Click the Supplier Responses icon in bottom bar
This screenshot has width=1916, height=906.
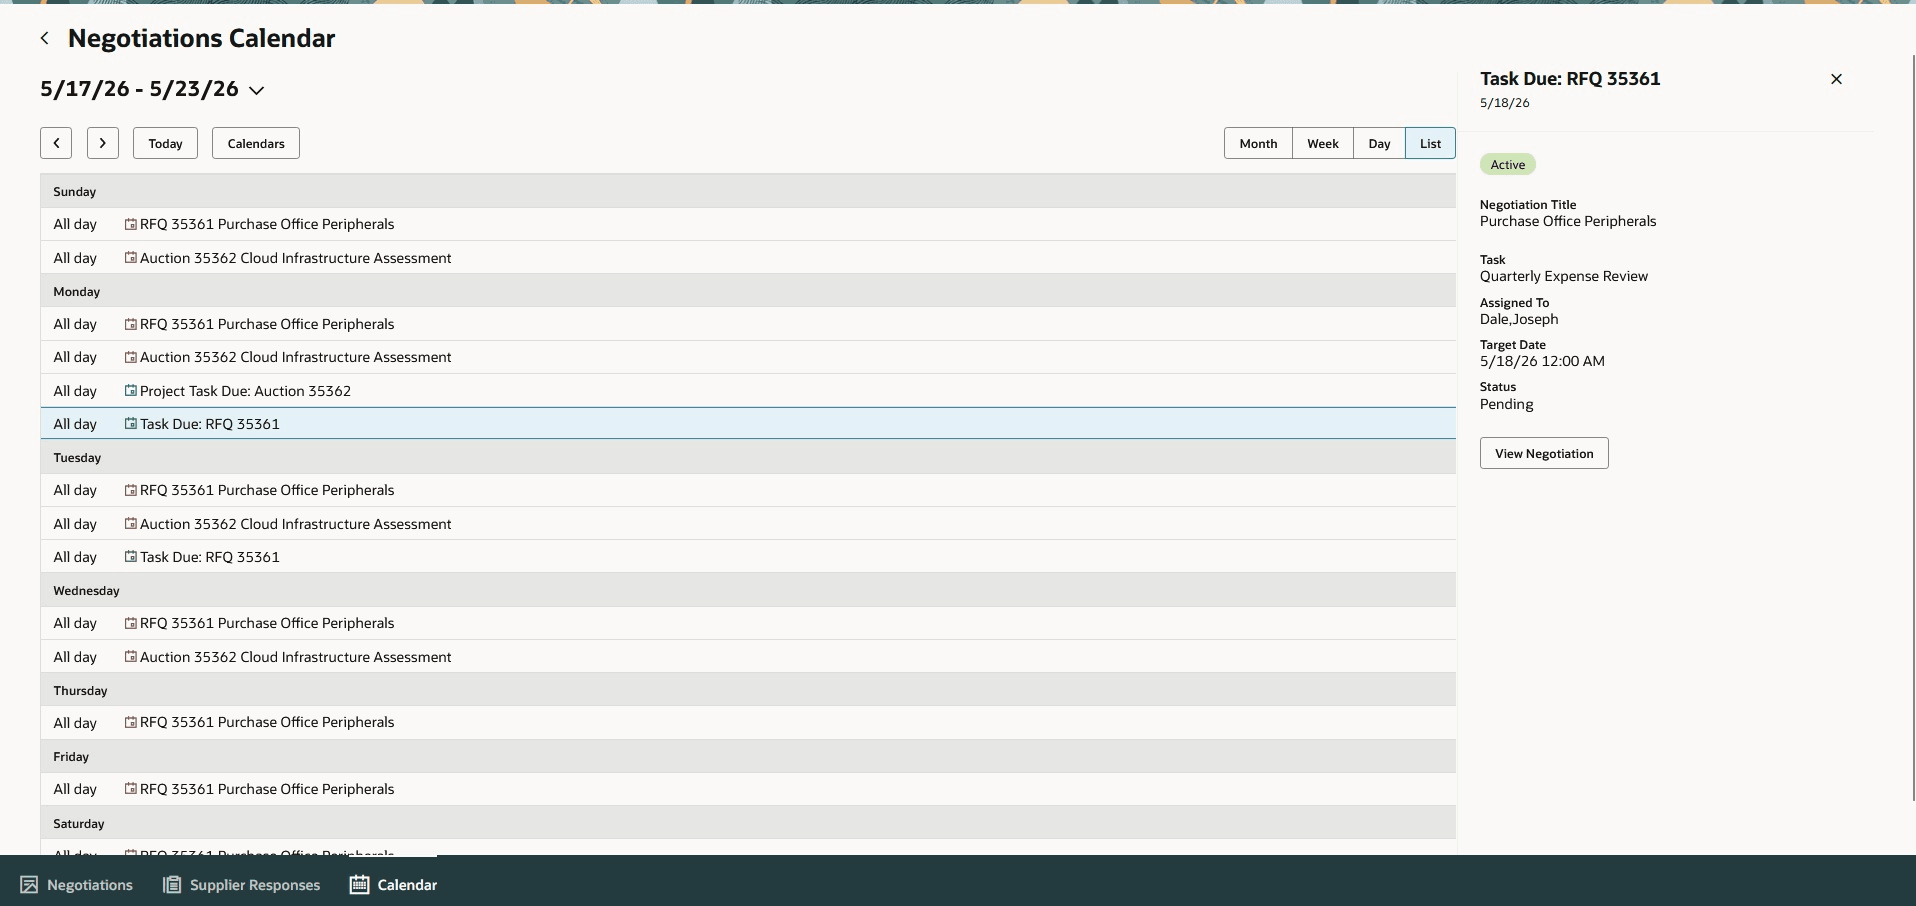(172, 885)
